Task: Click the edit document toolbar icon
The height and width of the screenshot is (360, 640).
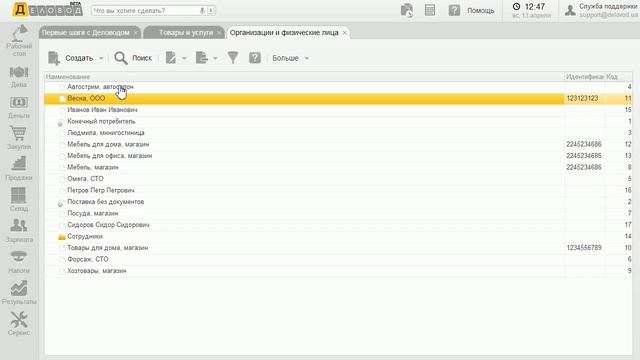Action: click(171, 58)
